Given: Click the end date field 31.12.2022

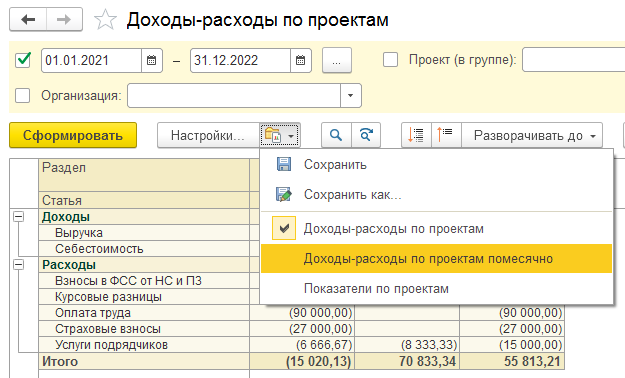Looking at the screenshot, I should point(240,60).
